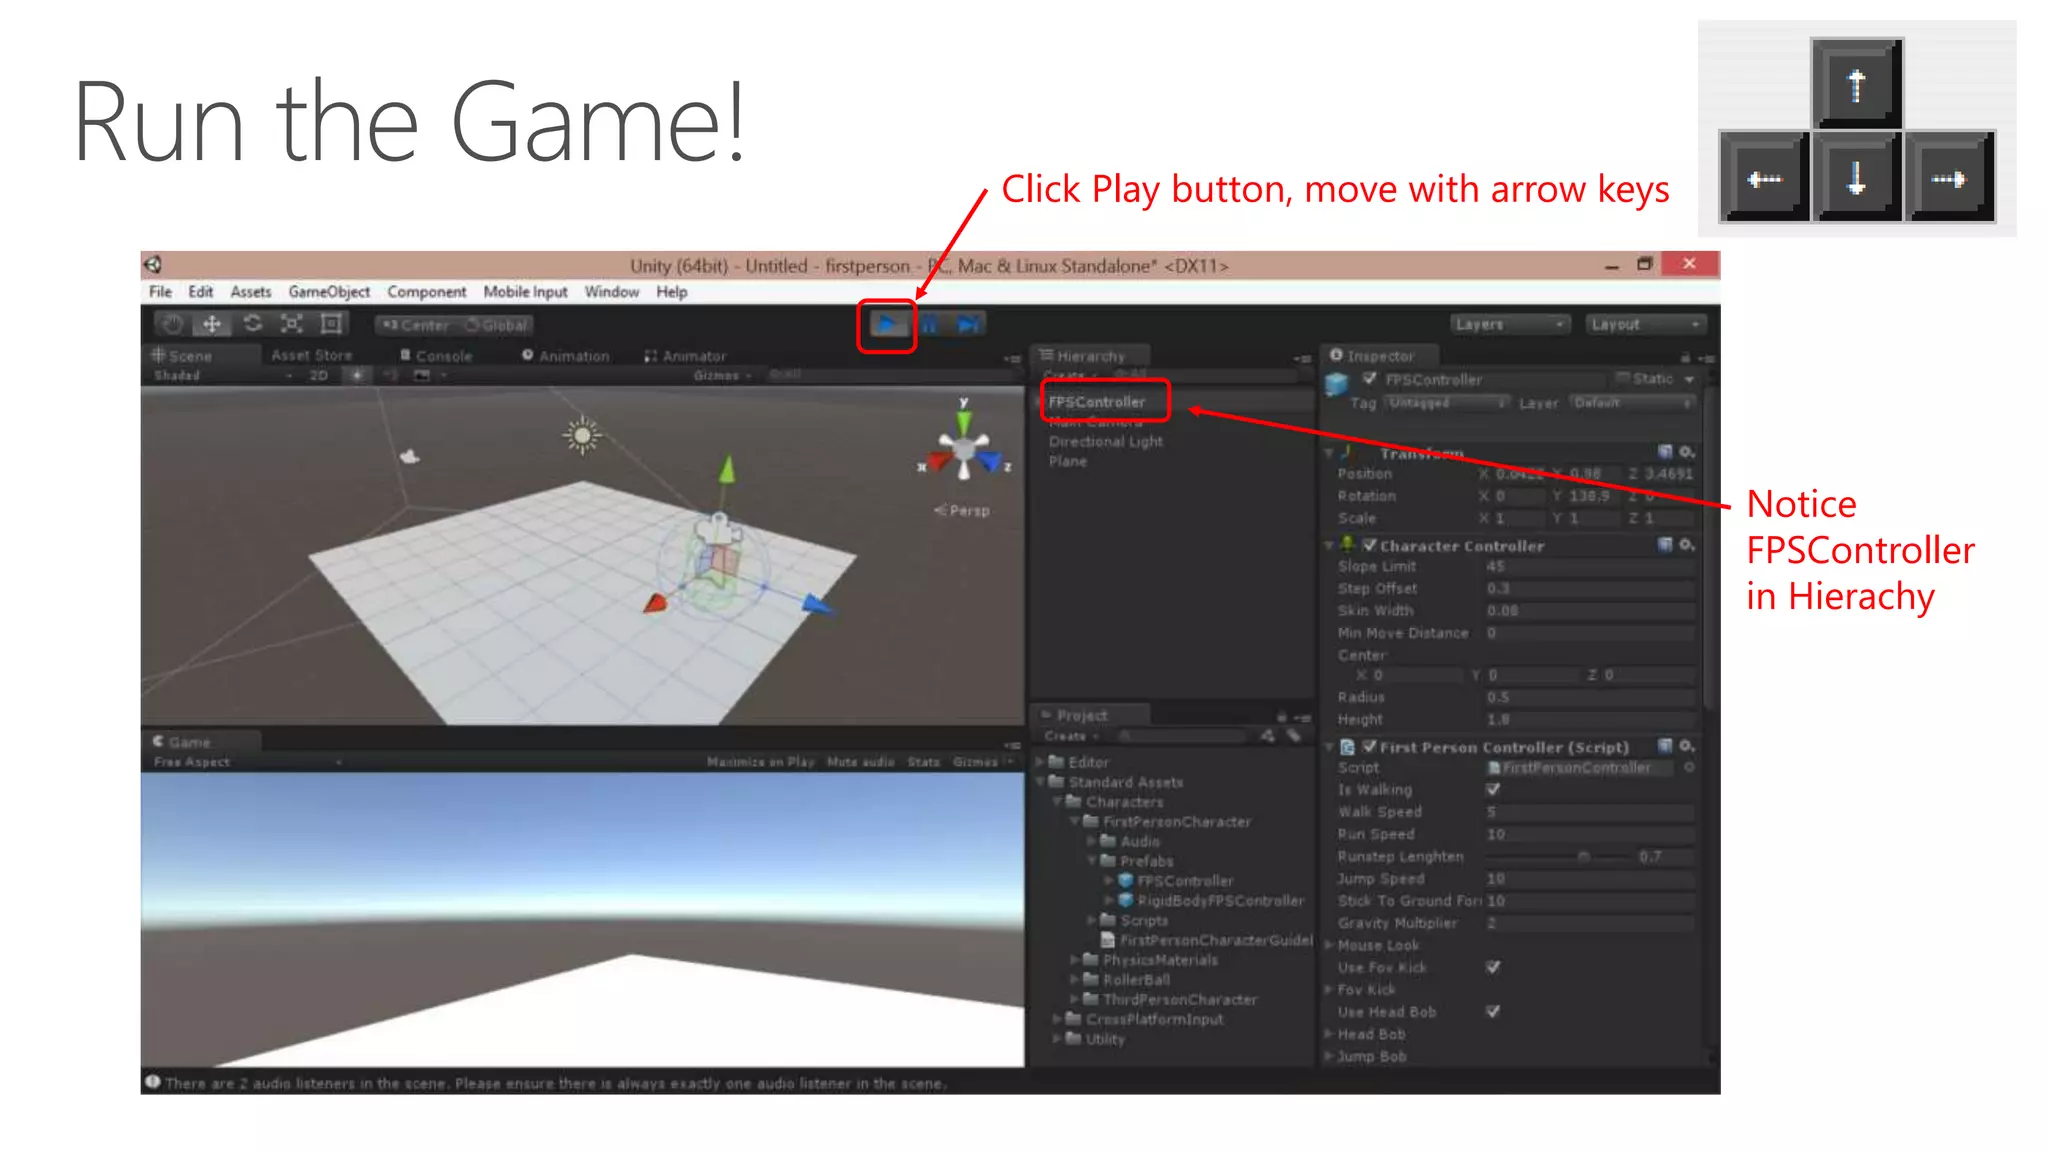Image resolution: width=2048 pixels, height=1152 pixels.
Task: Open scene Gizmos dropdown
Action: (722, 375)
